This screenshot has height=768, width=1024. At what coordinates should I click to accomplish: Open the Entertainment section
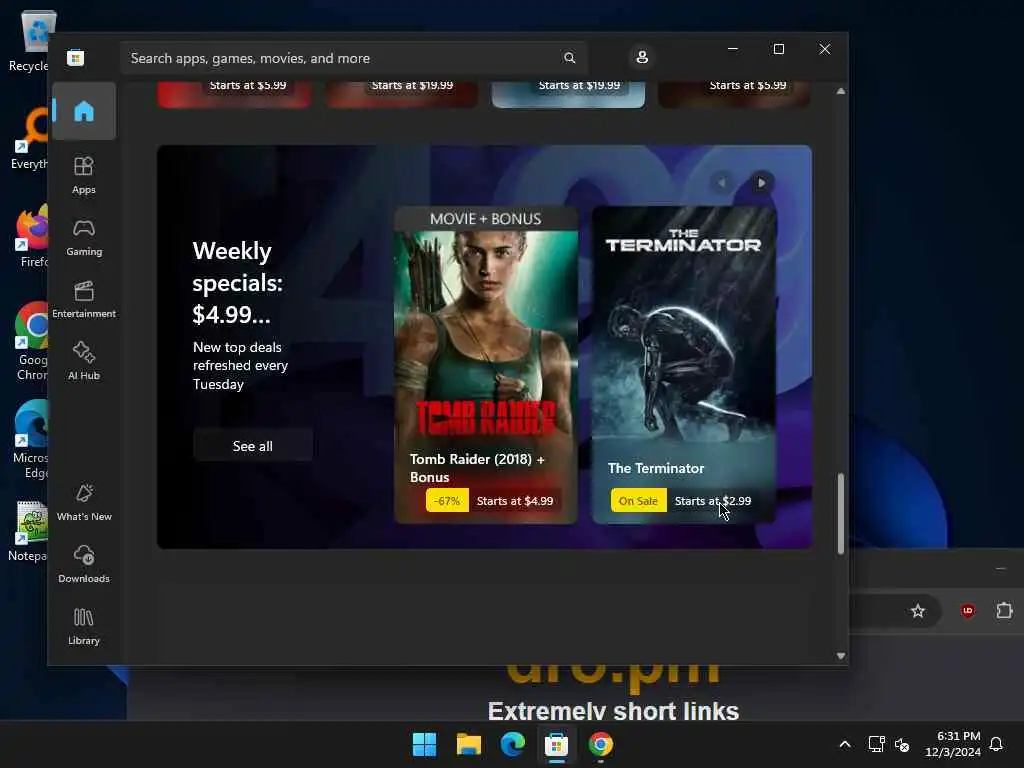(x=84, y=300)
